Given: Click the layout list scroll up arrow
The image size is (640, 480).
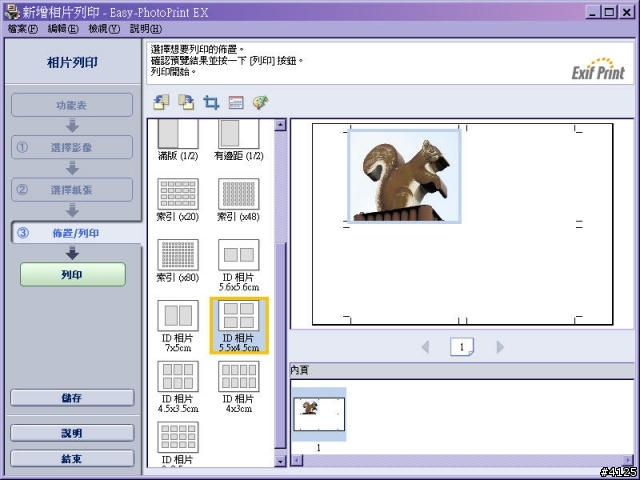Looking at the screenshot, I should click(x=280, y=125).
